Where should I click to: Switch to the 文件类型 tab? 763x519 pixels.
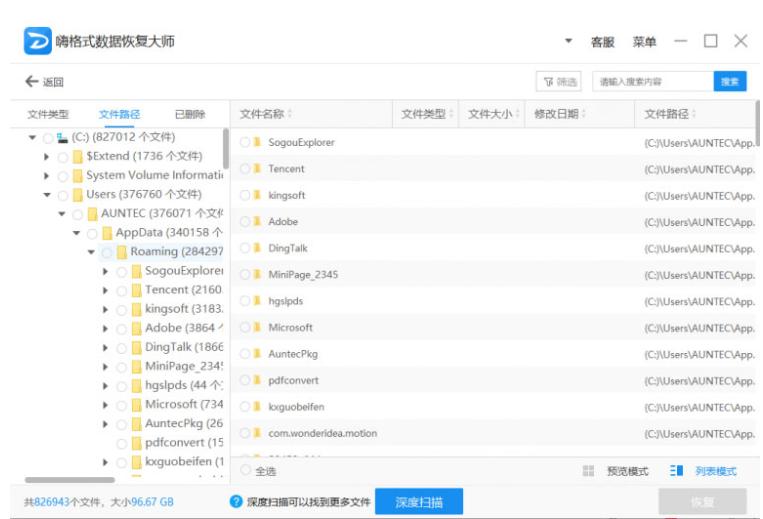(x=48, y=114)
